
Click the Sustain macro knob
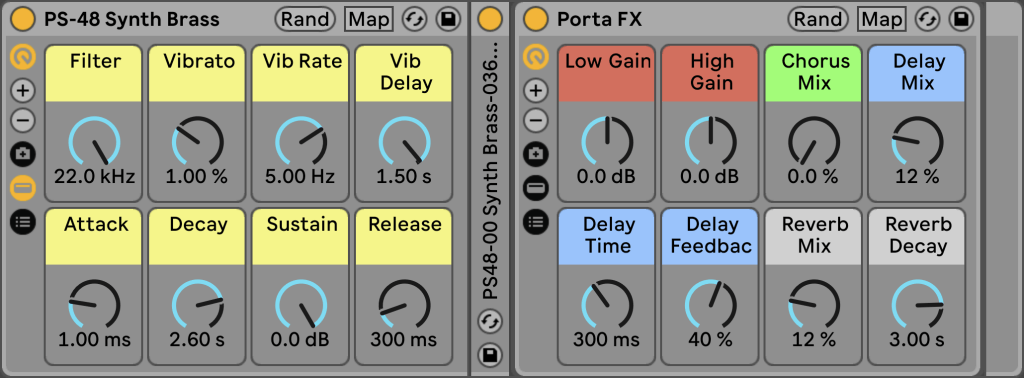[301, 305]
